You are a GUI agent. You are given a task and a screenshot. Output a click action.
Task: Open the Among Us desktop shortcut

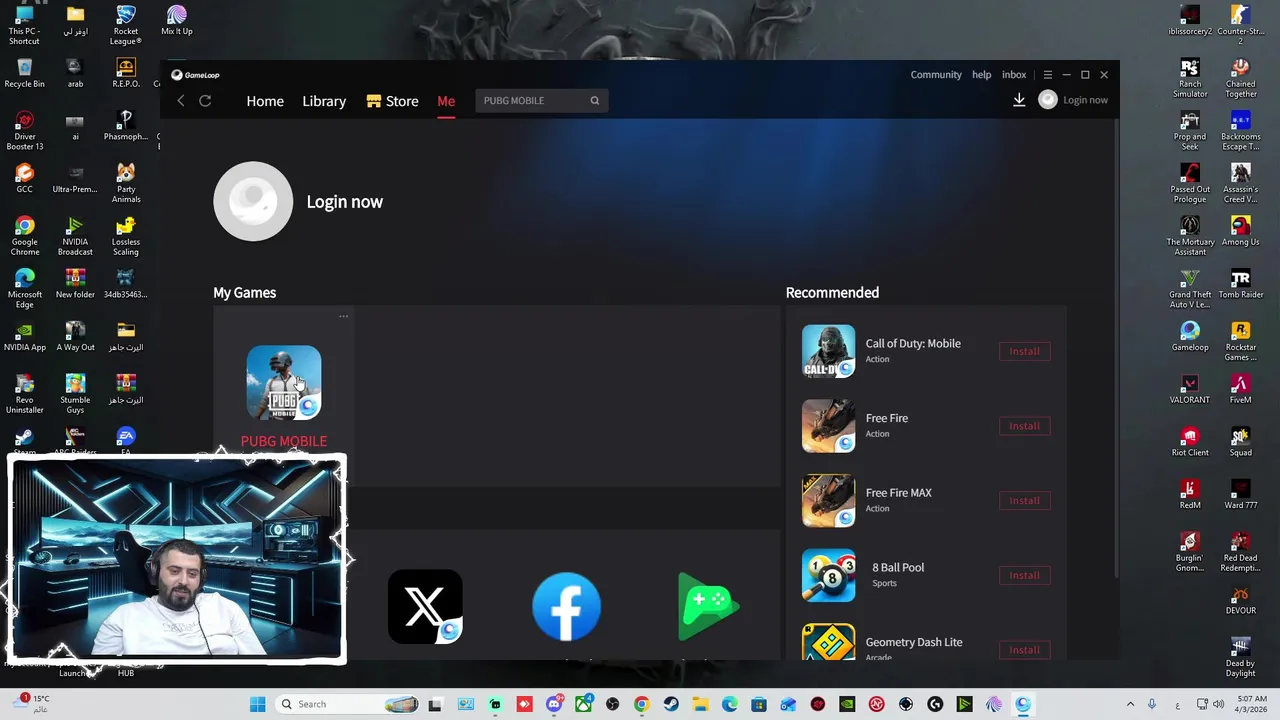1240,231
